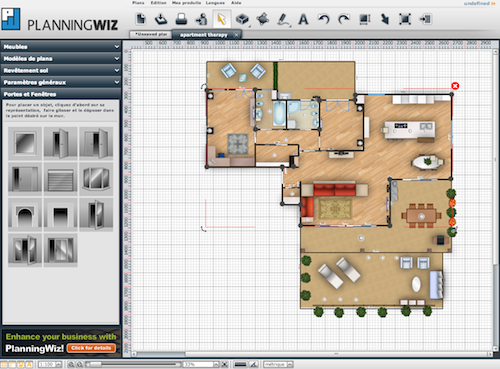Toggle the second orange status bar icon

pyautogui.click(x=13, y=364)
